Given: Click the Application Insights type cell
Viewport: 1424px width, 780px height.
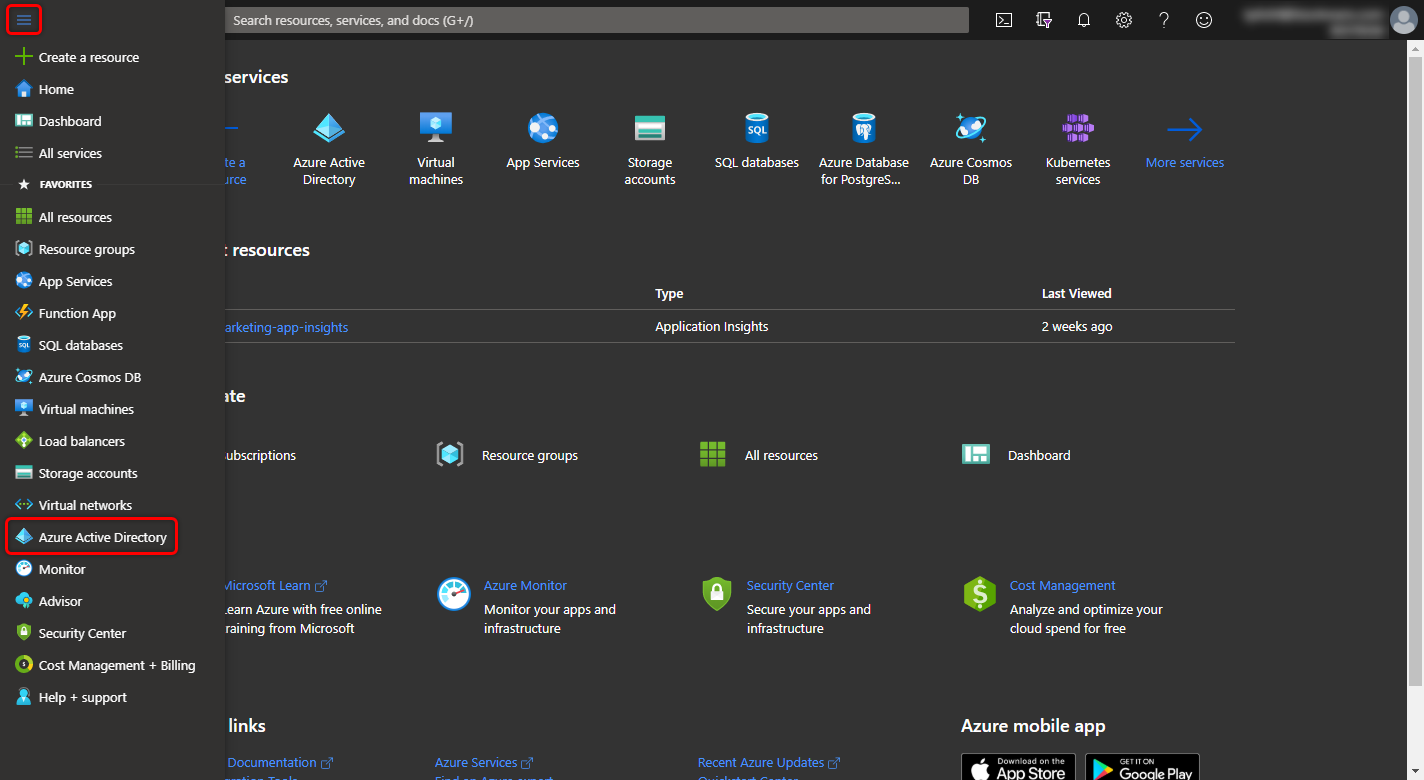Looking at the screenshot, I should [712, 327].
